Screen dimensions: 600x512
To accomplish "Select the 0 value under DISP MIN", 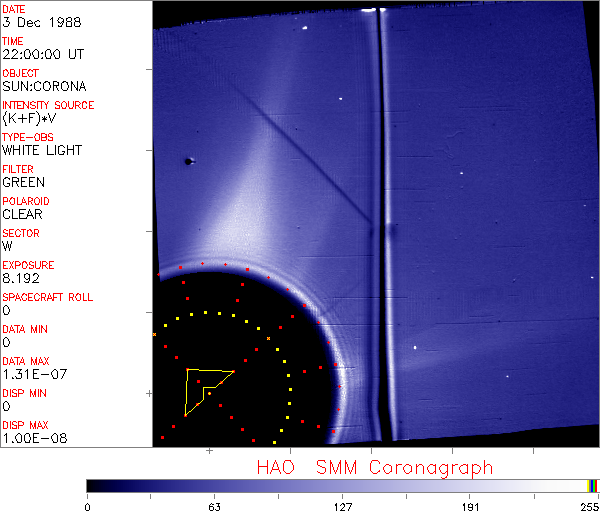I will click(x=6, y=406).
